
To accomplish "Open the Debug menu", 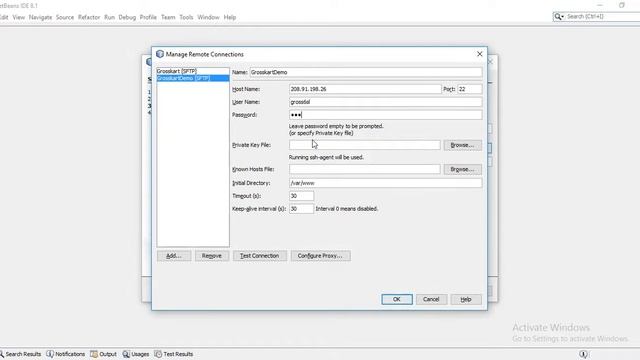I will pos(127,17).
